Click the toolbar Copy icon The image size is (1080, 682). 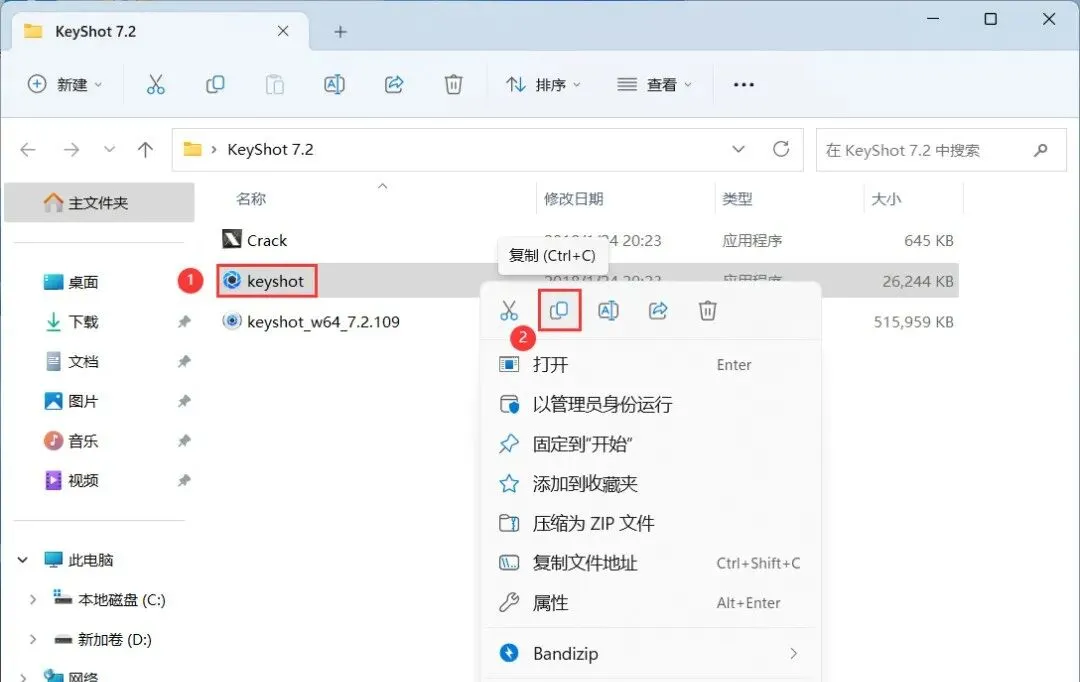(215, 85)
